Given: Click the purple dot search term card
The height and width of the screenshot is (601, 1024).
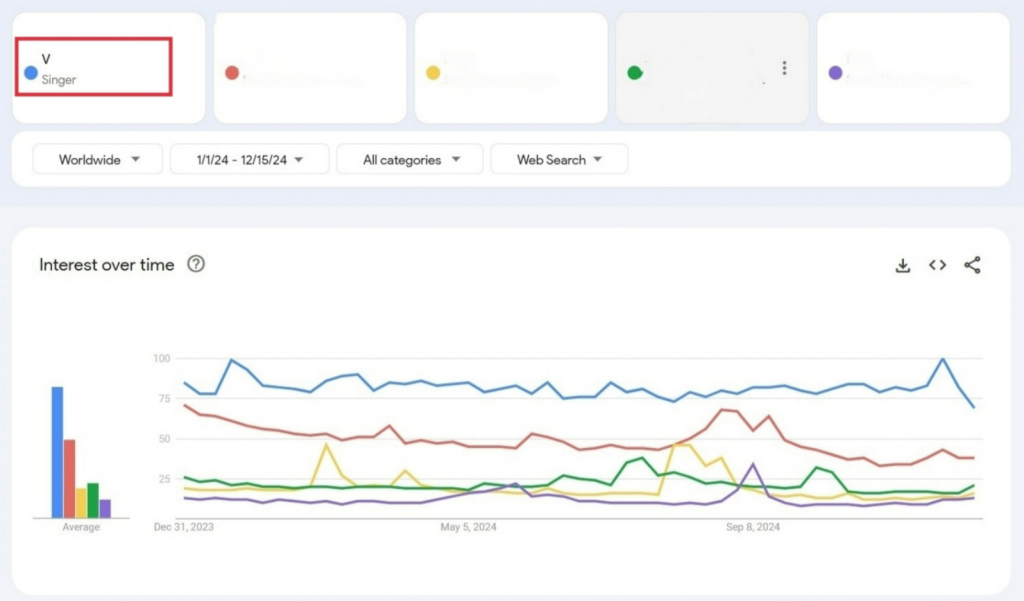Looking at the screenshot, I should point(912,68).
